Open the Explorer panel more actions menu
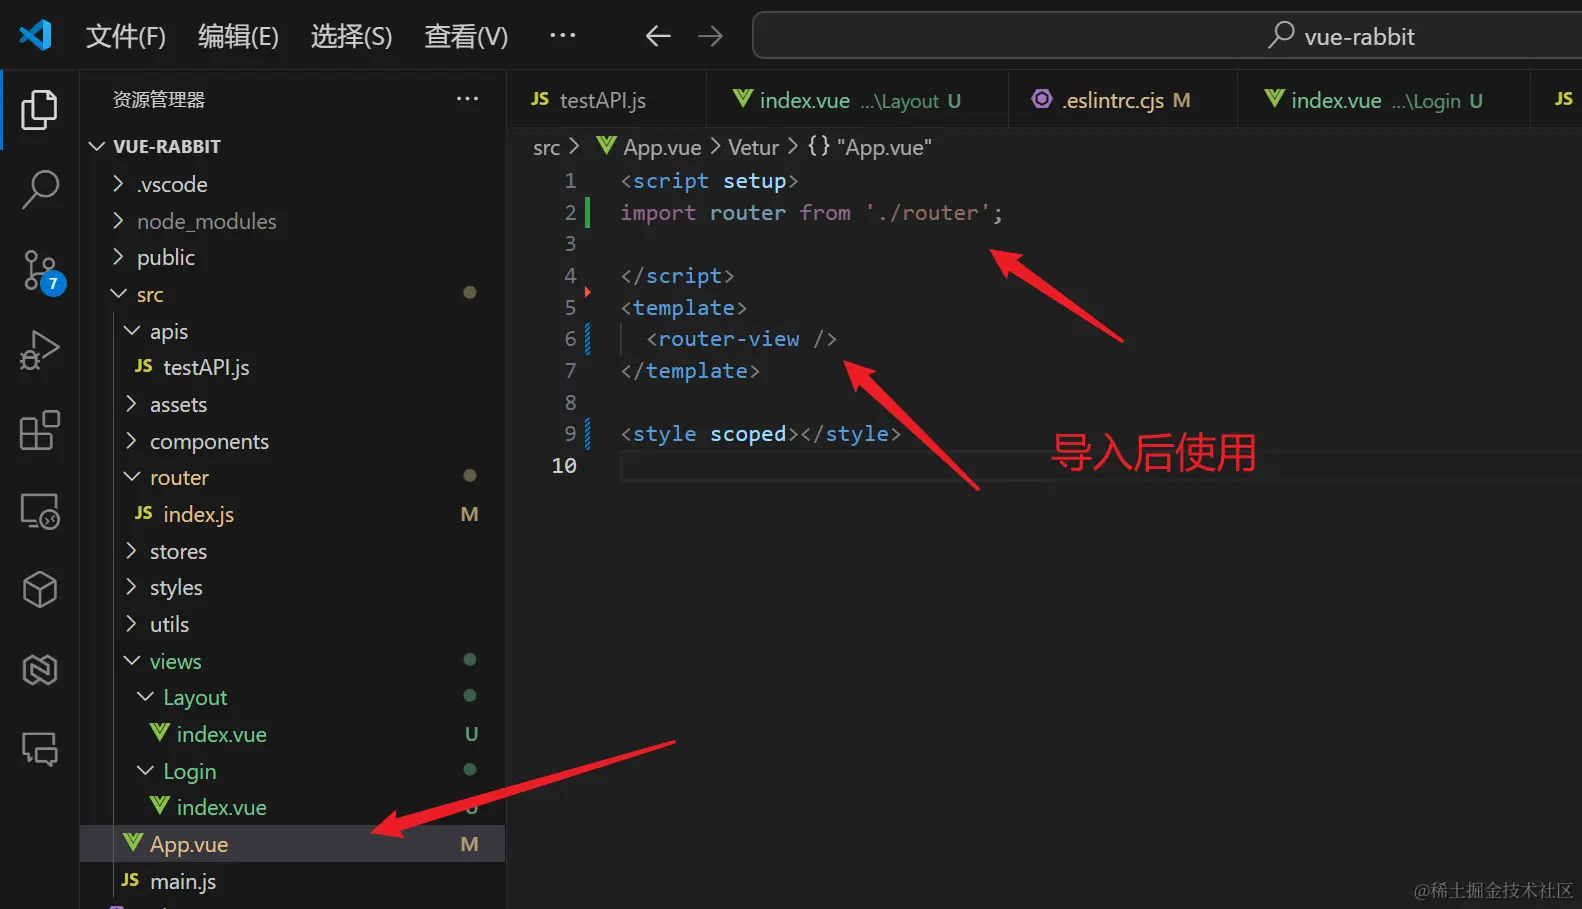This screenshot has height=909, width=1582. tap(467, 99)
